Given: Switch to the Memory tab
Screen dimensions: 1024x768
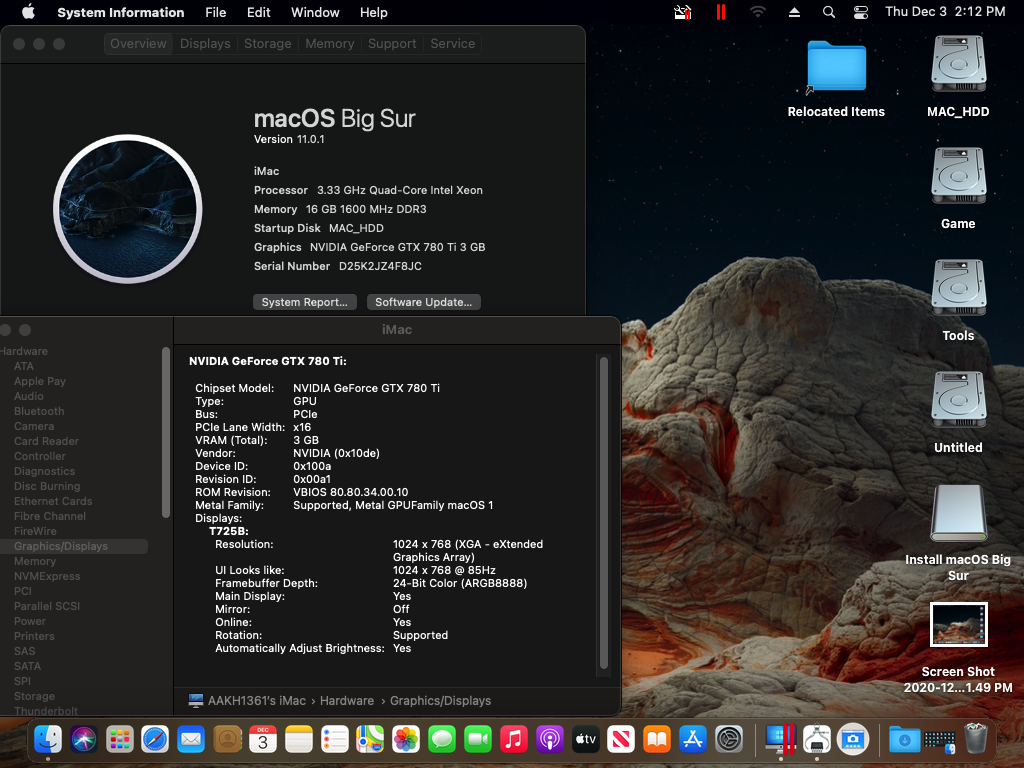Looking at the screenshot, I should click(x=330, y=44).
